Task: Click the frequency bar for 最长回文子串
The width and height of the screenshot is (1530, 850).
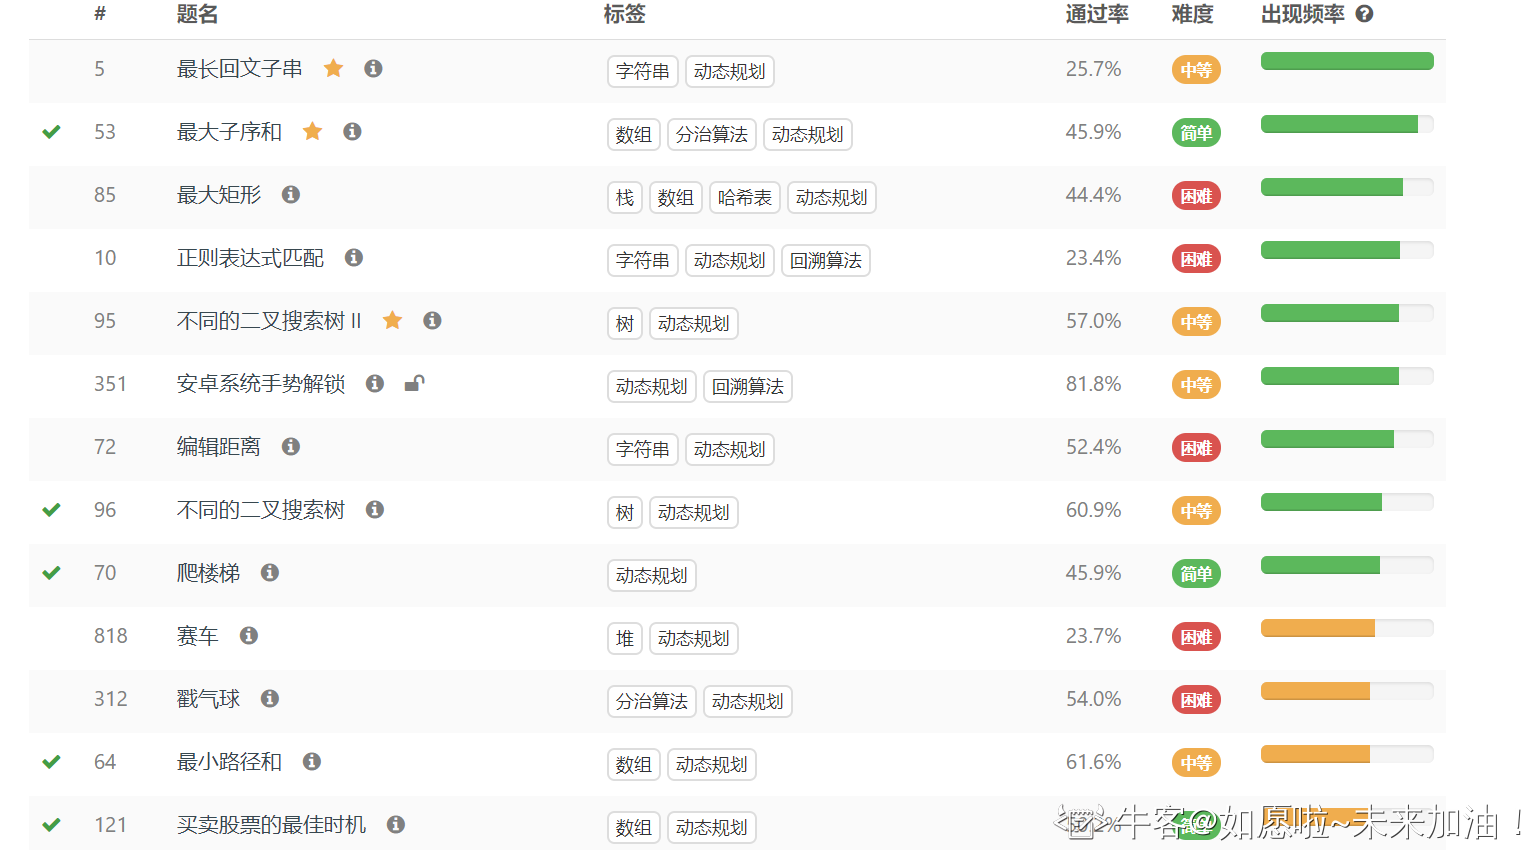Action: [x=1346, y=61]
